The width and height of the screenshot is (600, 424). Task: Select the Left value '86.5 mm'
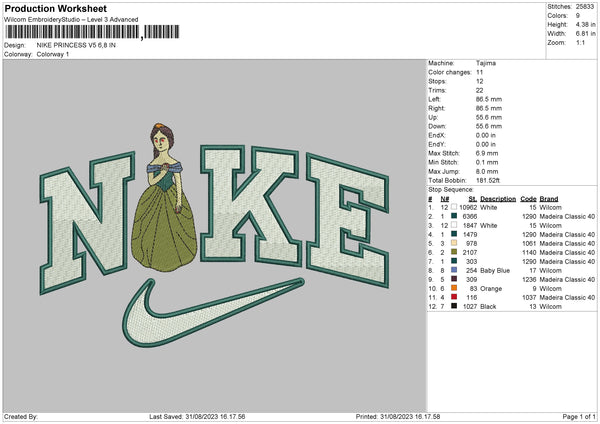[x=489, y=99]
